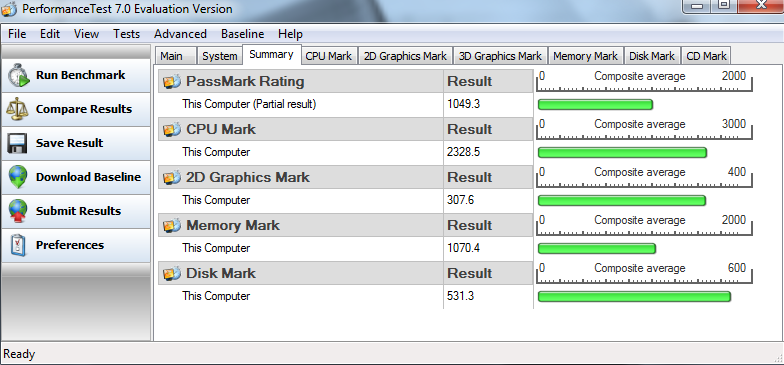The width and height of the screenshot is (784, 365).
Task: Click the Compare Results button label
Action: coord(84,109)
